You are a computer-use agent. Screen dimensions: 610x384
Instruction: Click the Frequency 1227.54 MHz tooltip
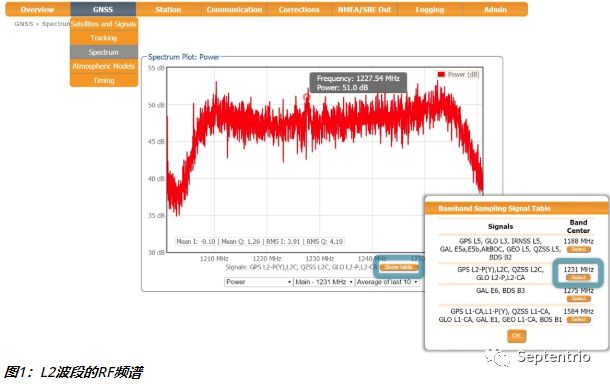point(358,83)
